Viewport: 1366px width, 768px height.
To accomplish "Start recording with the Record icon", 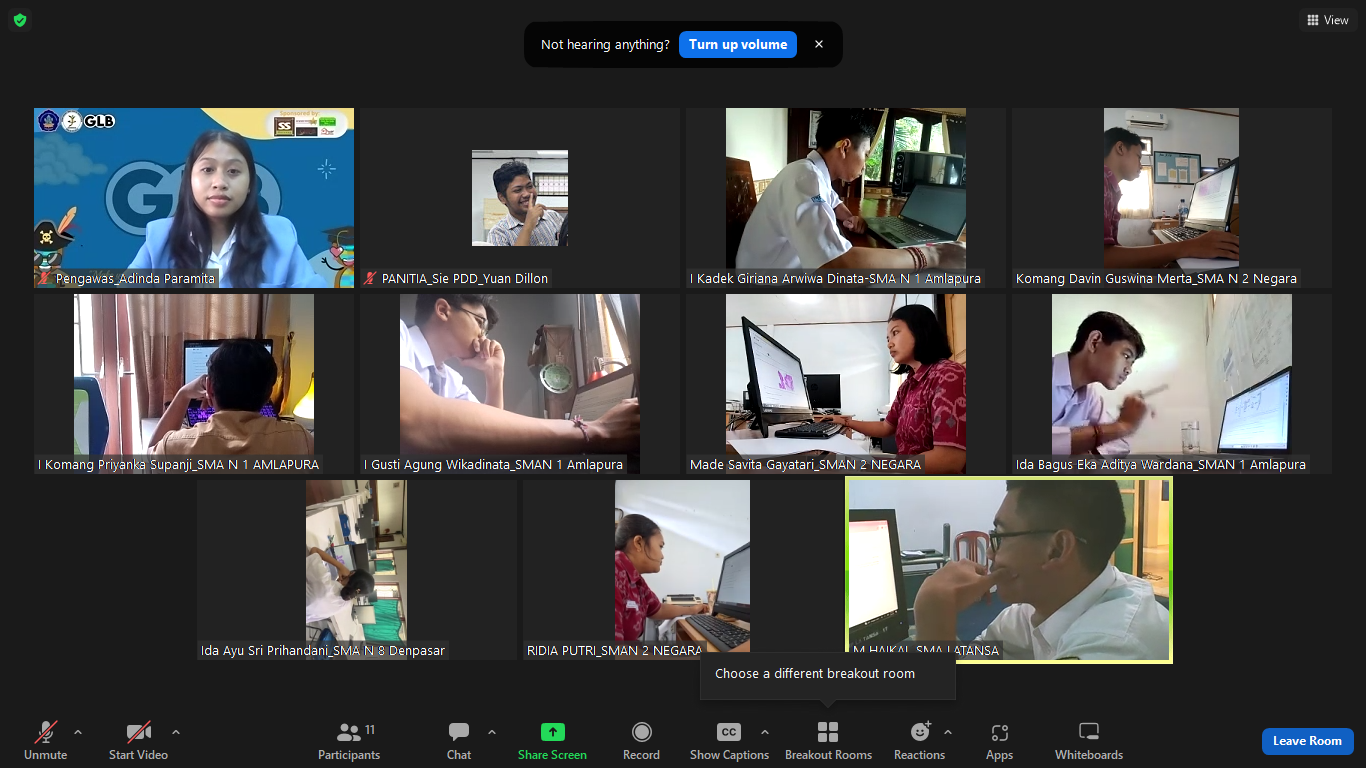I will pos(641,733).
